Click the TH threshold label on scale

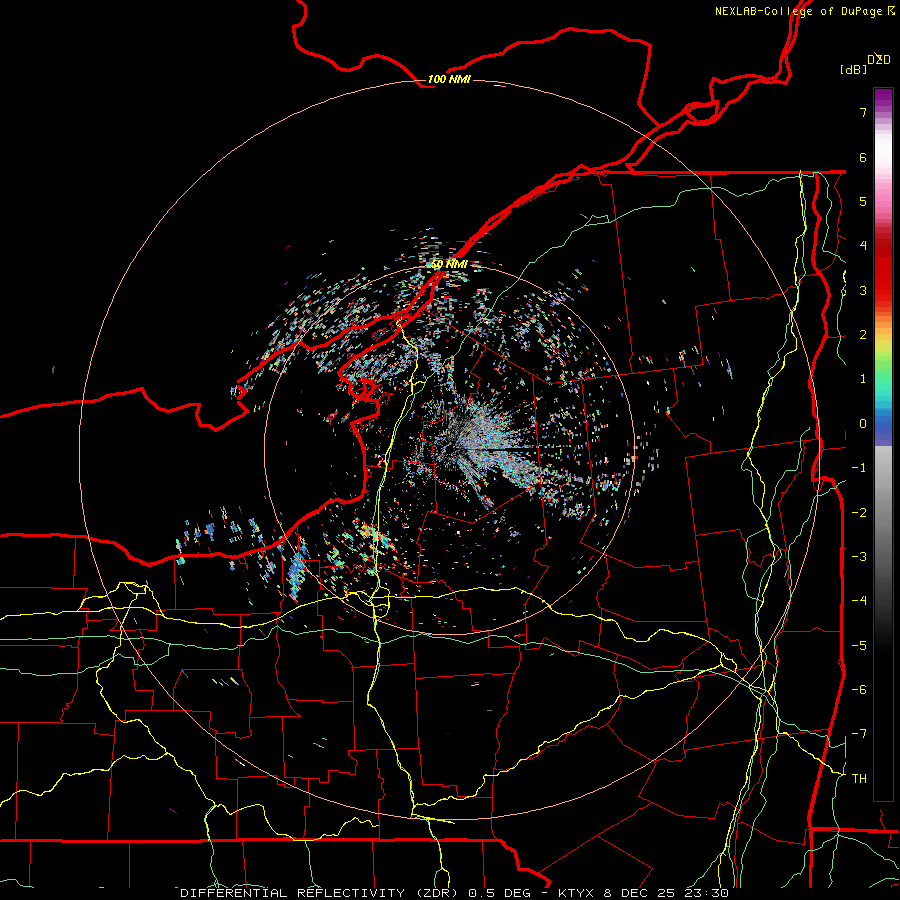[859, 779]
